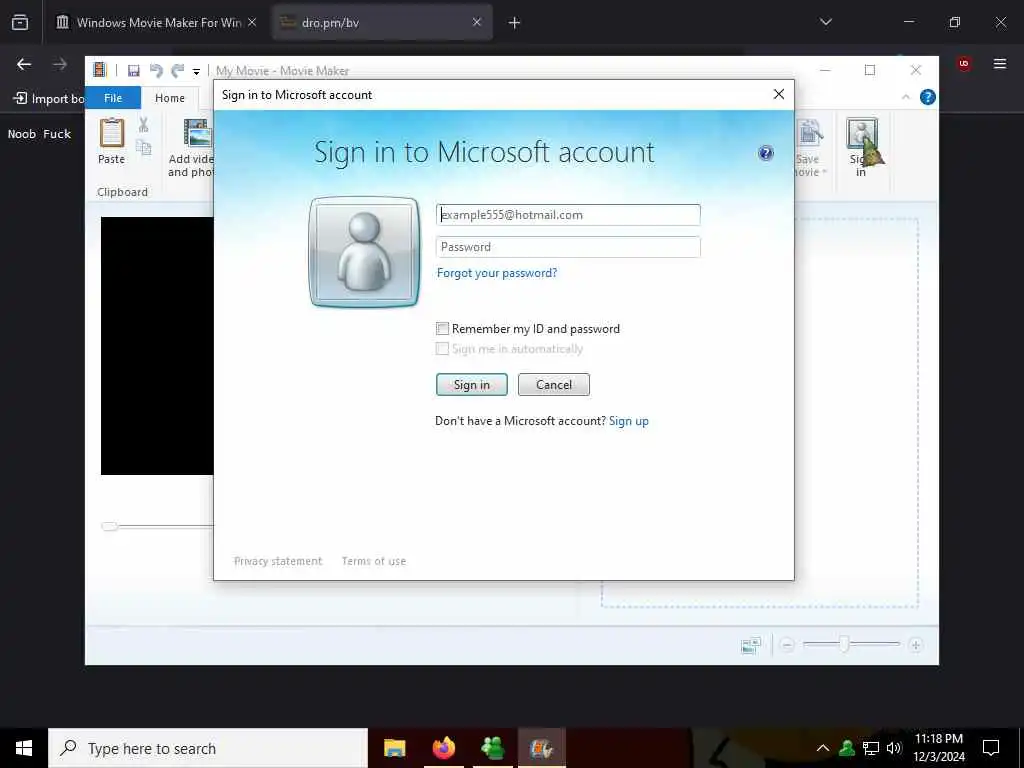
Task: Open the Terms of use link
Action: coord(374,561)
